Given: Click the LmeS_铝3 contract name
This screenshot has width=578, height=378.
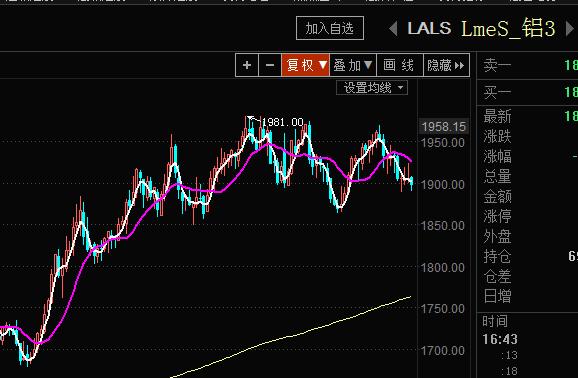Looking at the screenshot, I should pos(508,28).
